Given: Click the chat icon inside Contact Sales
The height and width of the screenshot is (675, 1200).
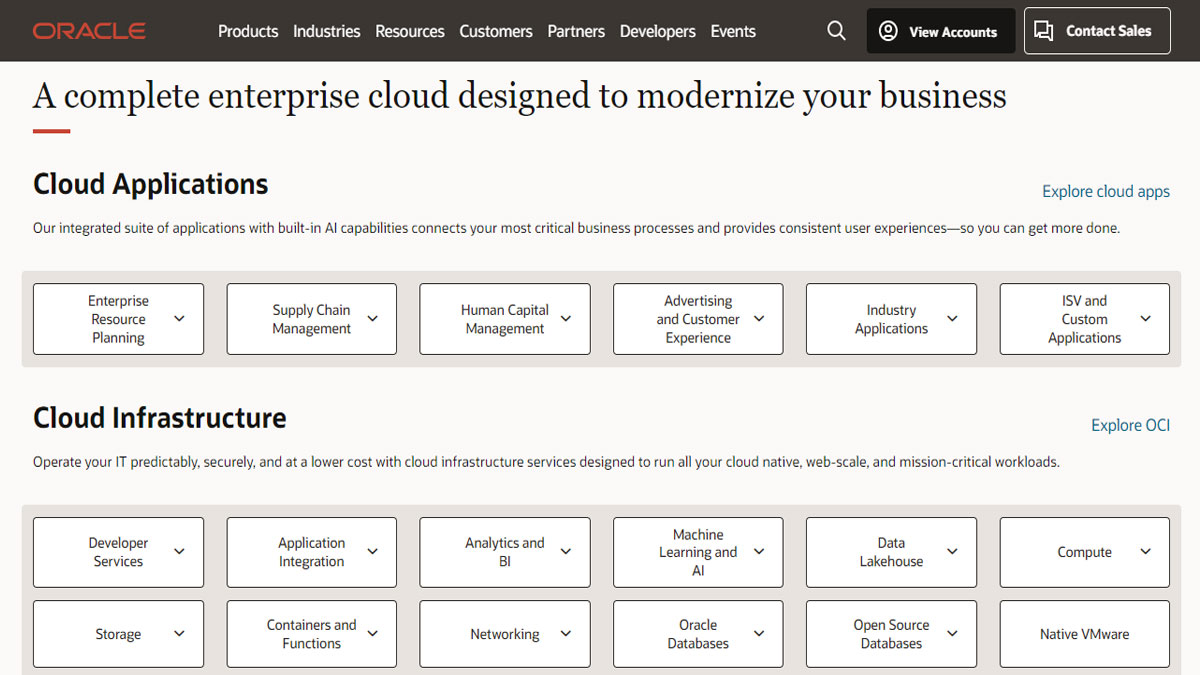Looking at the screenshot, I should pos(1044,31).
